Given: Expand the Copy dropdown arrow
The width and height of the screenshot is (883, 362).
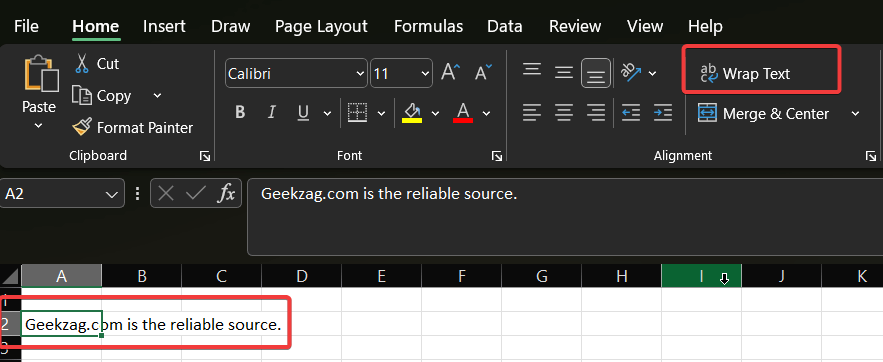Looking at the screenshot, I should pos(157,96).
